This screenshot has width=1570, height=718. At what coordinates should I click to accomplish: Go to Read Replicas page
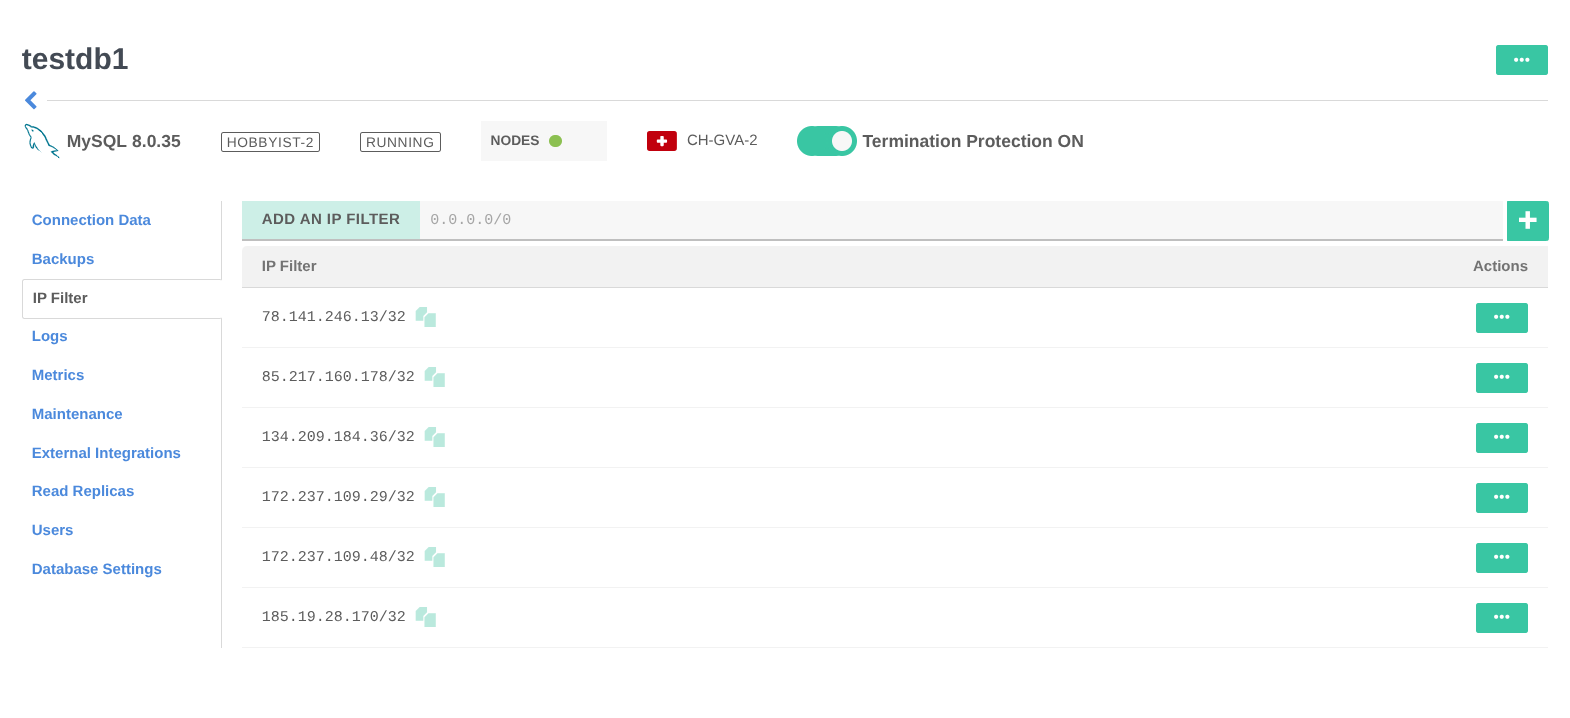[x=83, y=491]
